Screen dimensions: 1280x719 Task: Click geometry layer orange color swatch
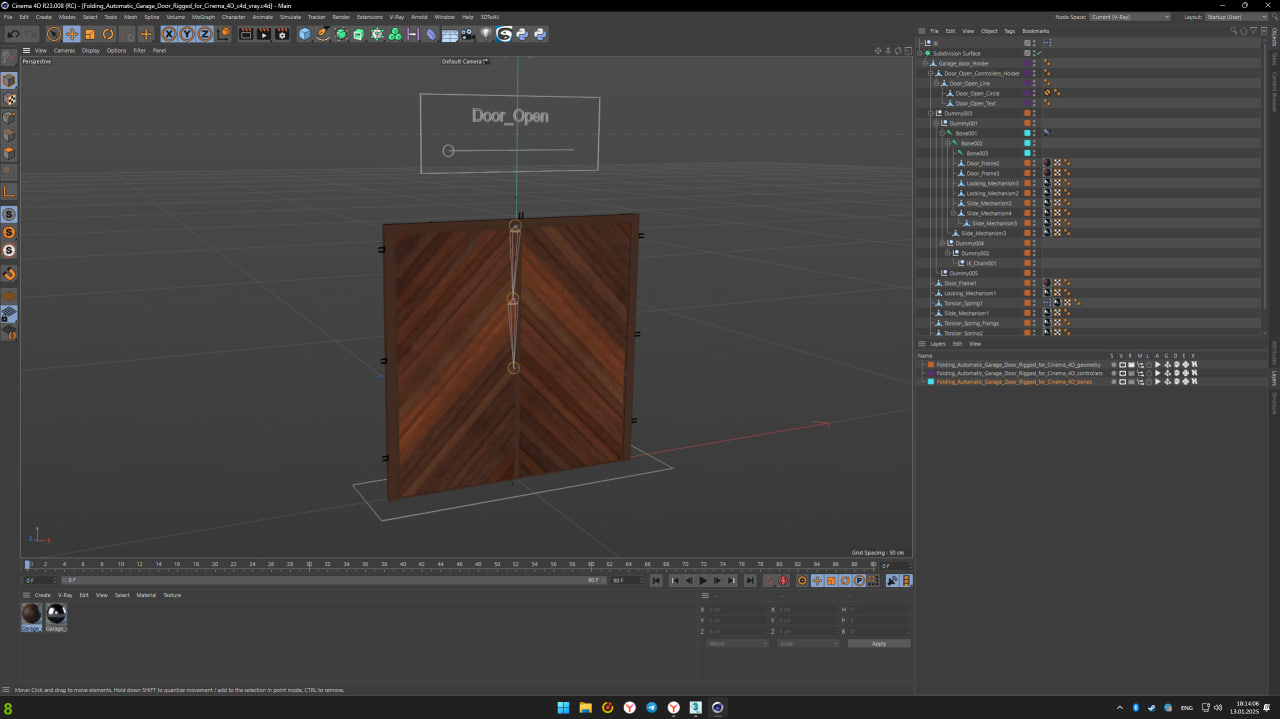click(931, 365)
